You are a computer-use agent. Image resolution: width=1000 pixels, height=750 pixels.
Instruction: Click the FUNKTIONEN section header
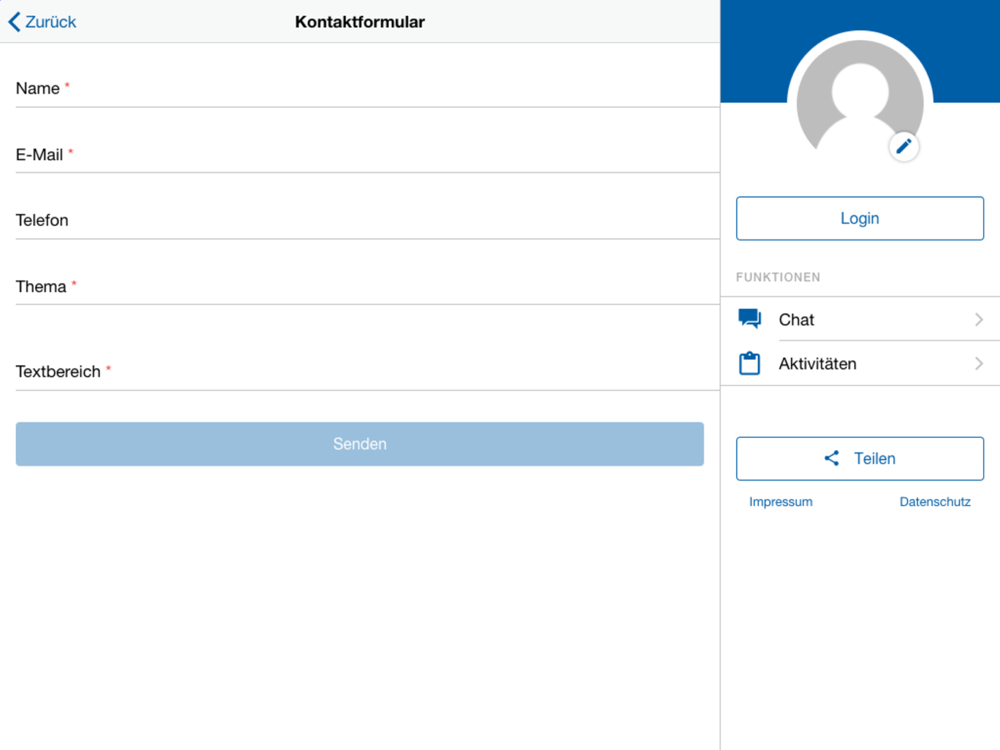(778, 277)
